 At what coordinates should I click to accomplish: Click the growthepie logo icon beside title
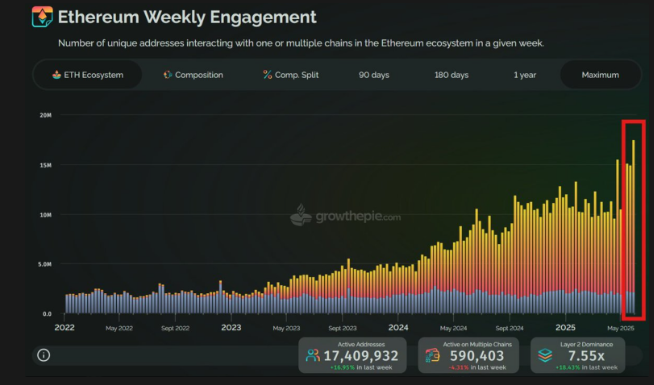(42, 17)
